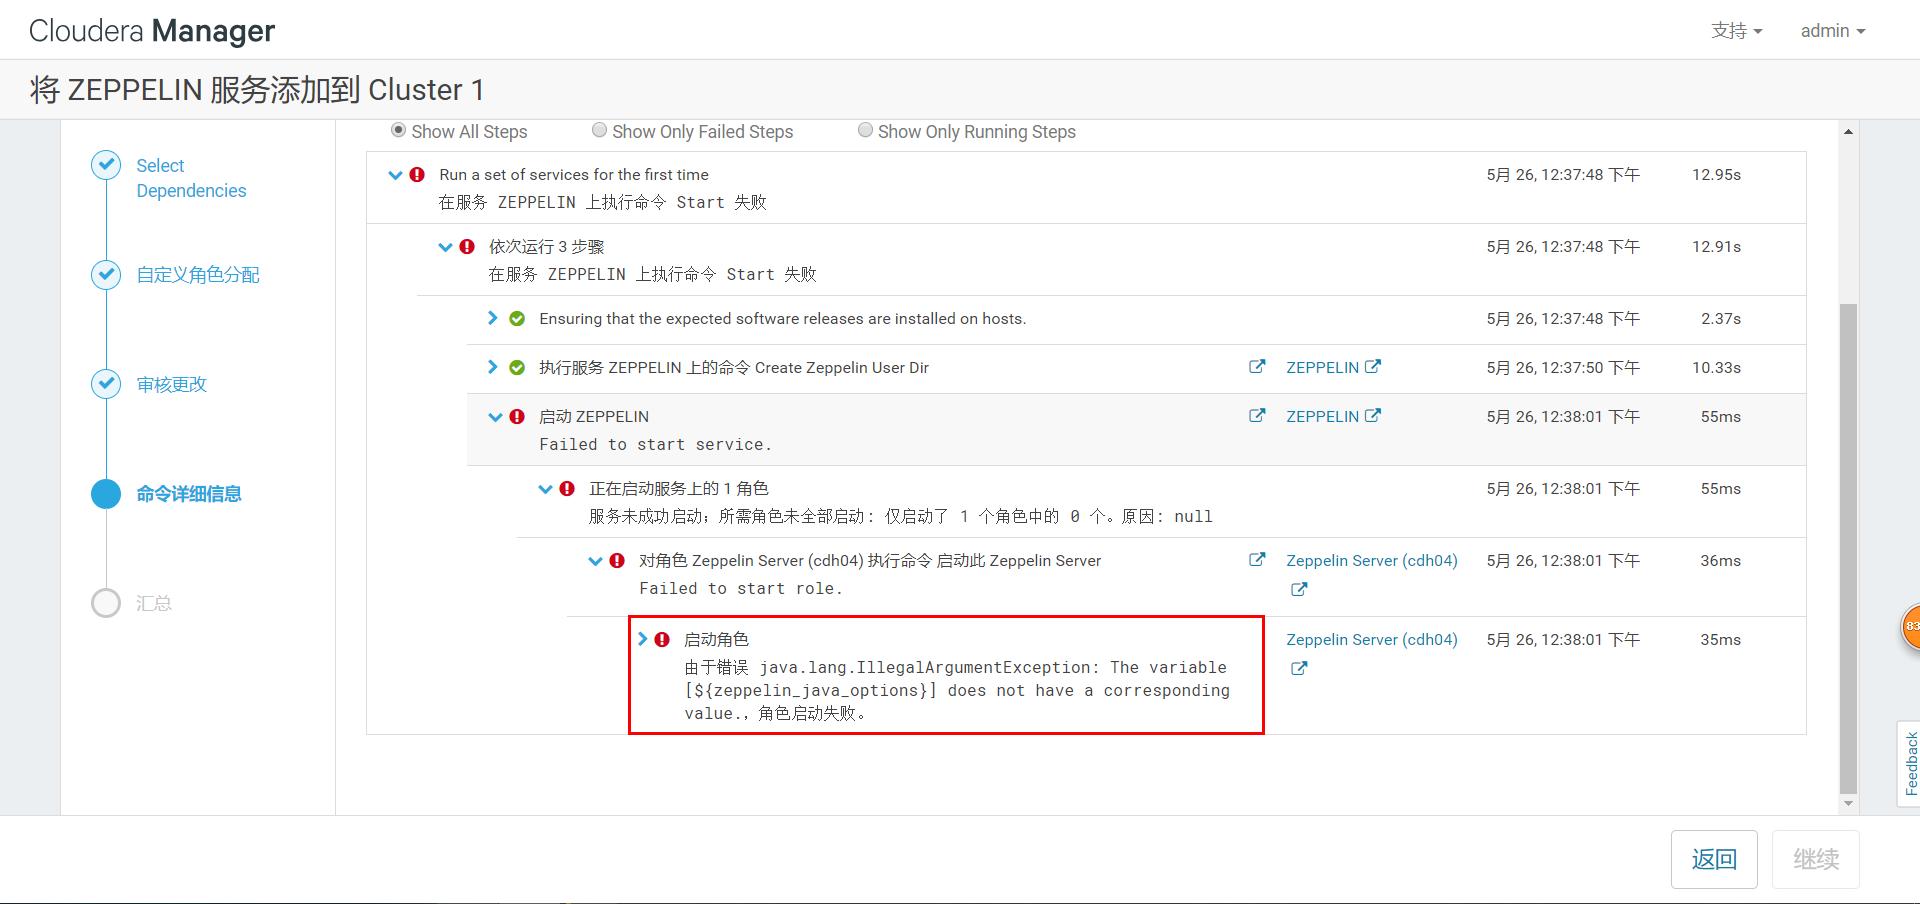Click the red error icon on Run a set of services
The width and height of the screenshot is (1920, 904).
(418, 174)
